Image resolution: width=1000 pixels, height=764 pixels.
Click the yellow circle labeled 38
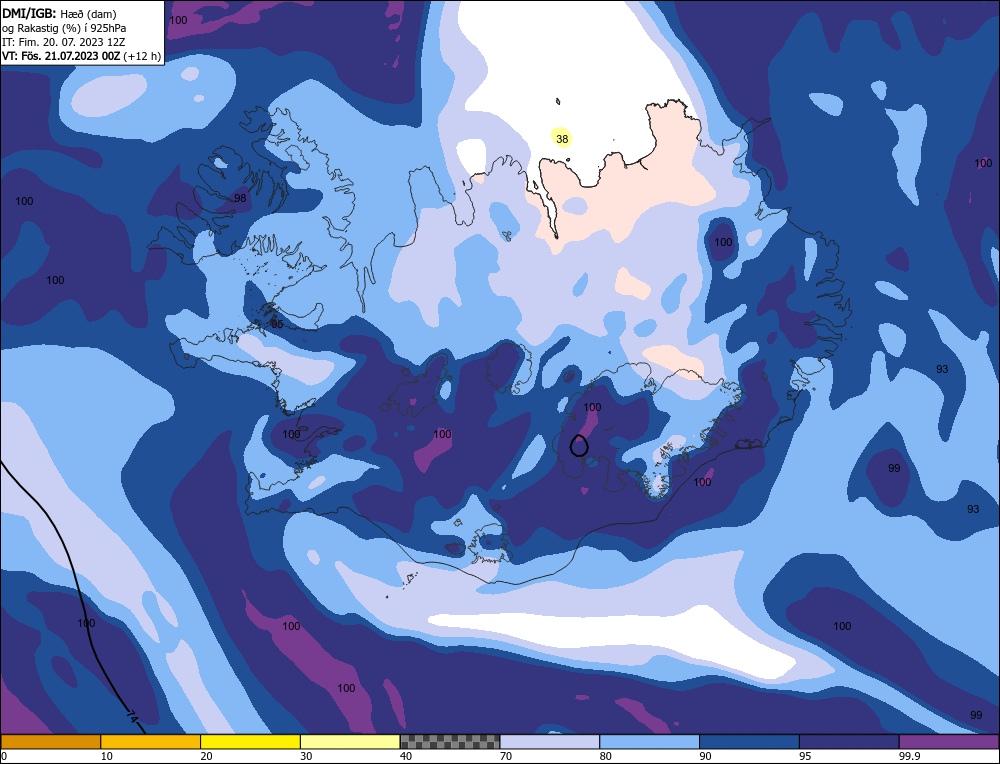[x=561, y=138]
